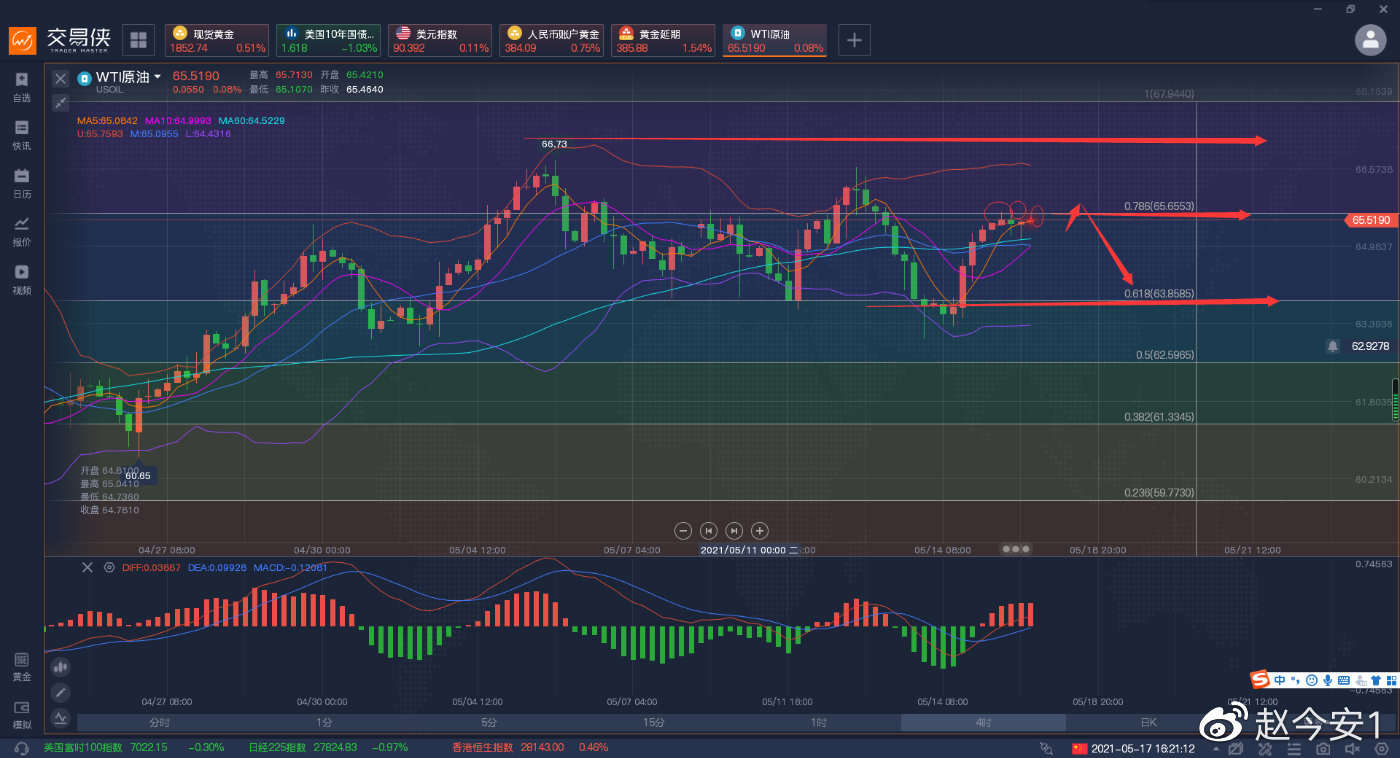Add a new symbol tab with plus
This screenshot has width=1400, height=758.
coord(854,40)
